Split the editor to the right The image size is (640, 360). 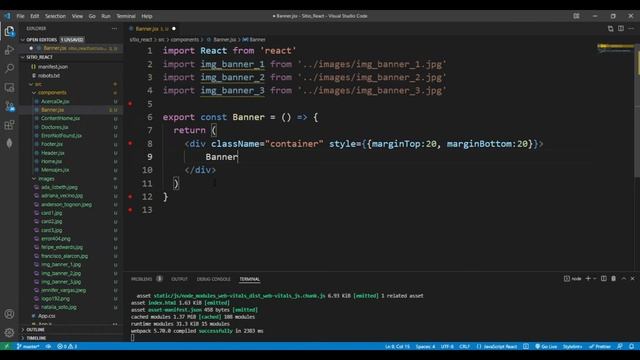pos(621,29)
